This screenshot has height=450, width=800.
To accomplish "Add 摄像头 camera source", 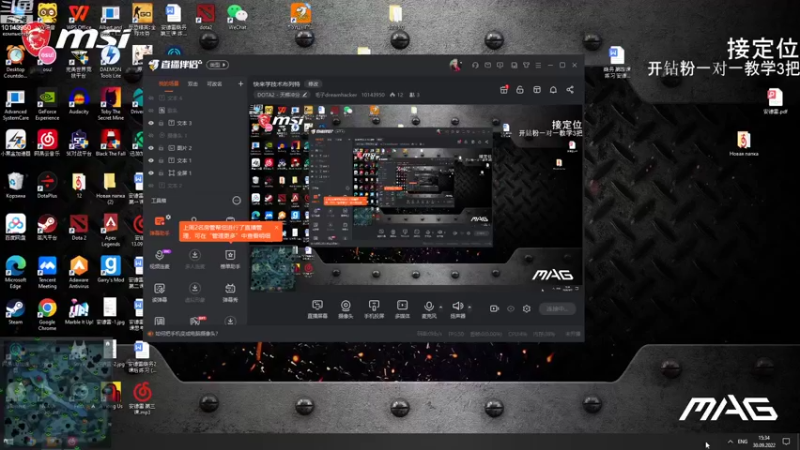I will (345, 309).
